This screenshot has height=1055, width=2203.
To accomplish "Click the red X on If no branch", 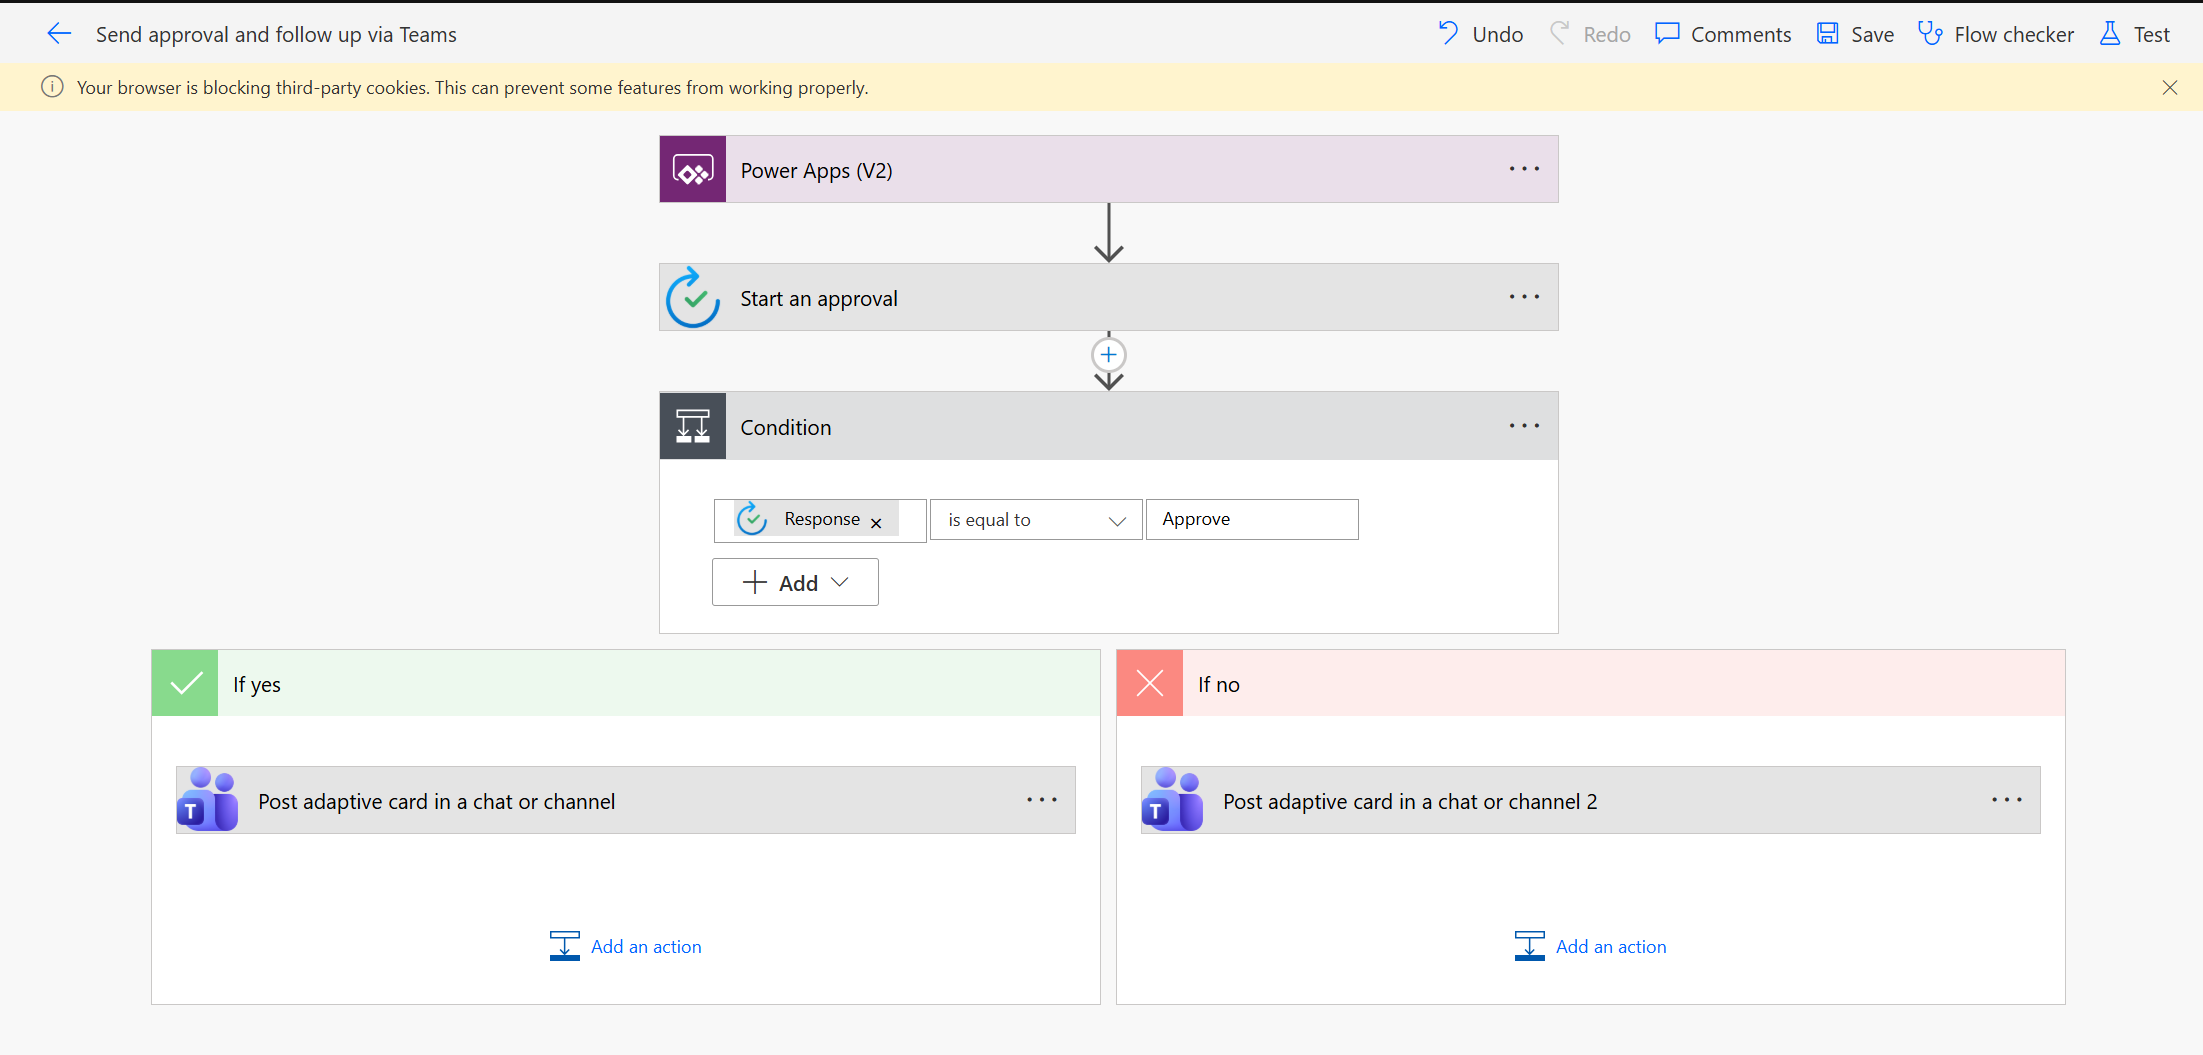I will pos(1149,682).
